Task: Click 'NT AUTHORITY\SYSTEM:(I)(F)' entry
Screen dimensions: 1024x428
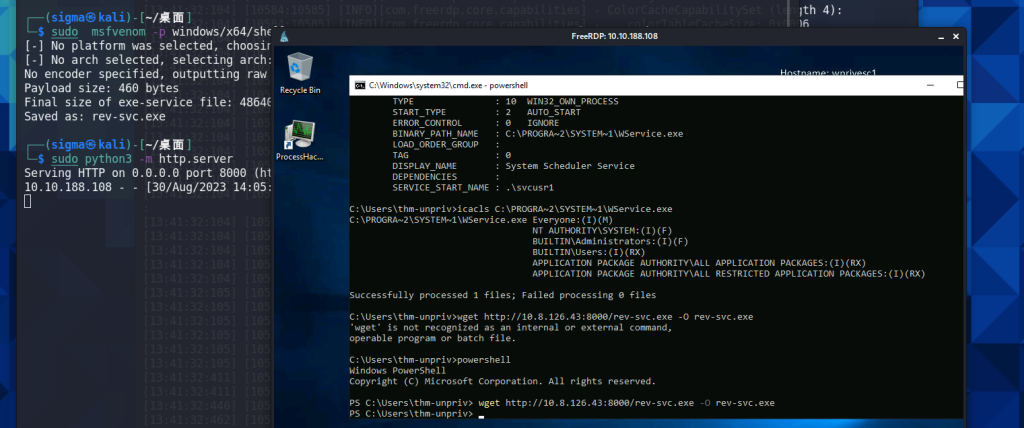Action: [x=602, y=231]
